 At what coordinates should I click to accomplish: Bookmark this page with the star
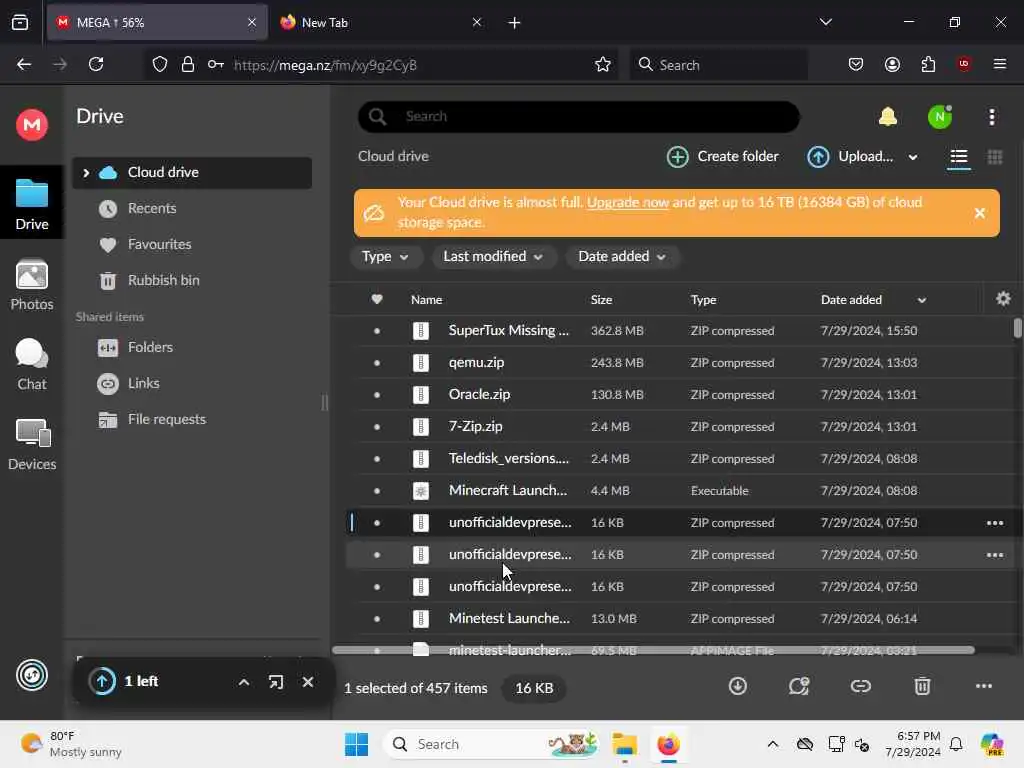[603, 64]
